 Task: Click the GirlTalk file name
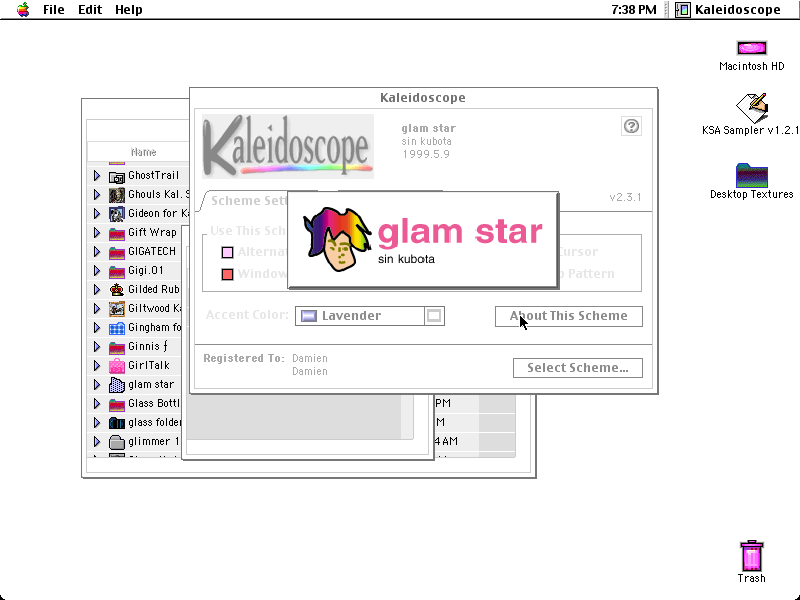click(148, 365)
